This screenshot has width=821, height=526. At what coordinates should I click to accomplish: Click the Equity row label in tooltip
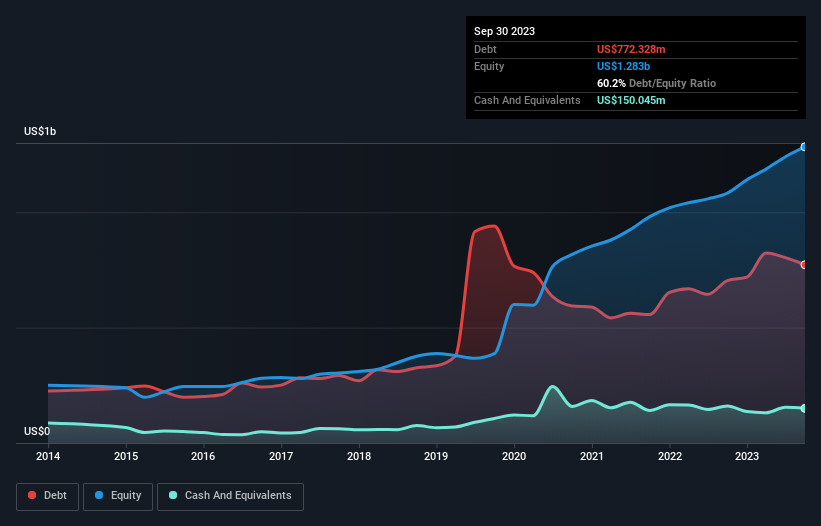pos(489,66)
